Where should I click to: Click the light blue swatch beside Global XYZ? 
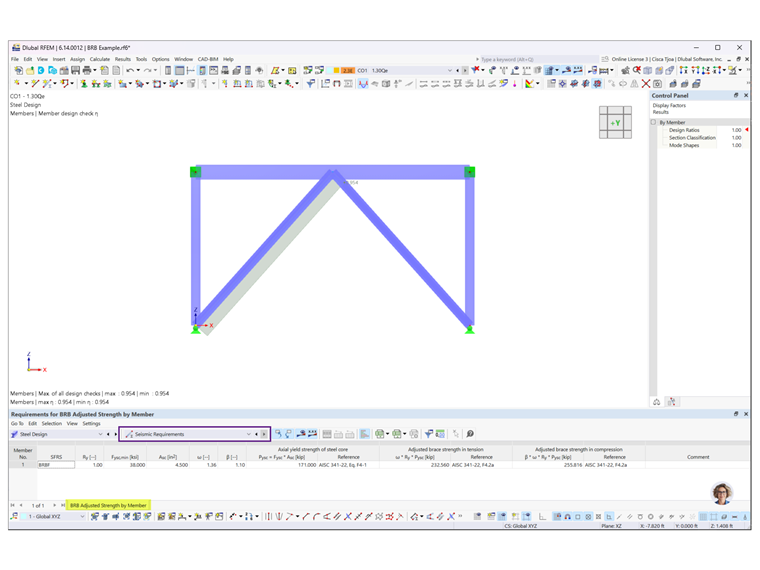22,517
